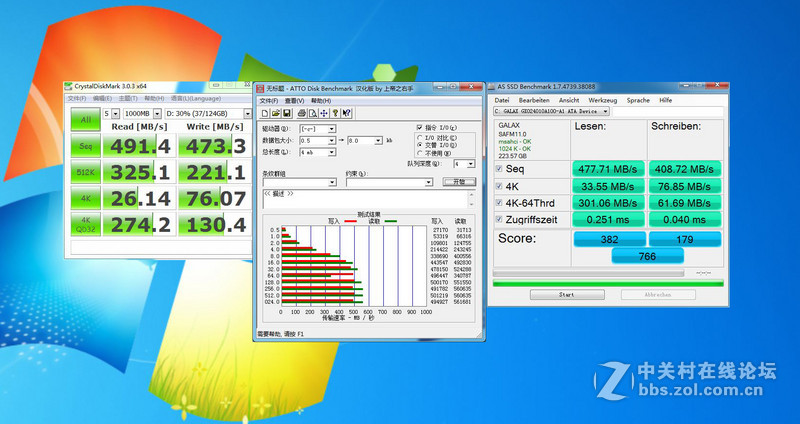Click the green All button in CrystalDiskMark
Viewport: 800px width, 424px height.
(x=85, y=120)
